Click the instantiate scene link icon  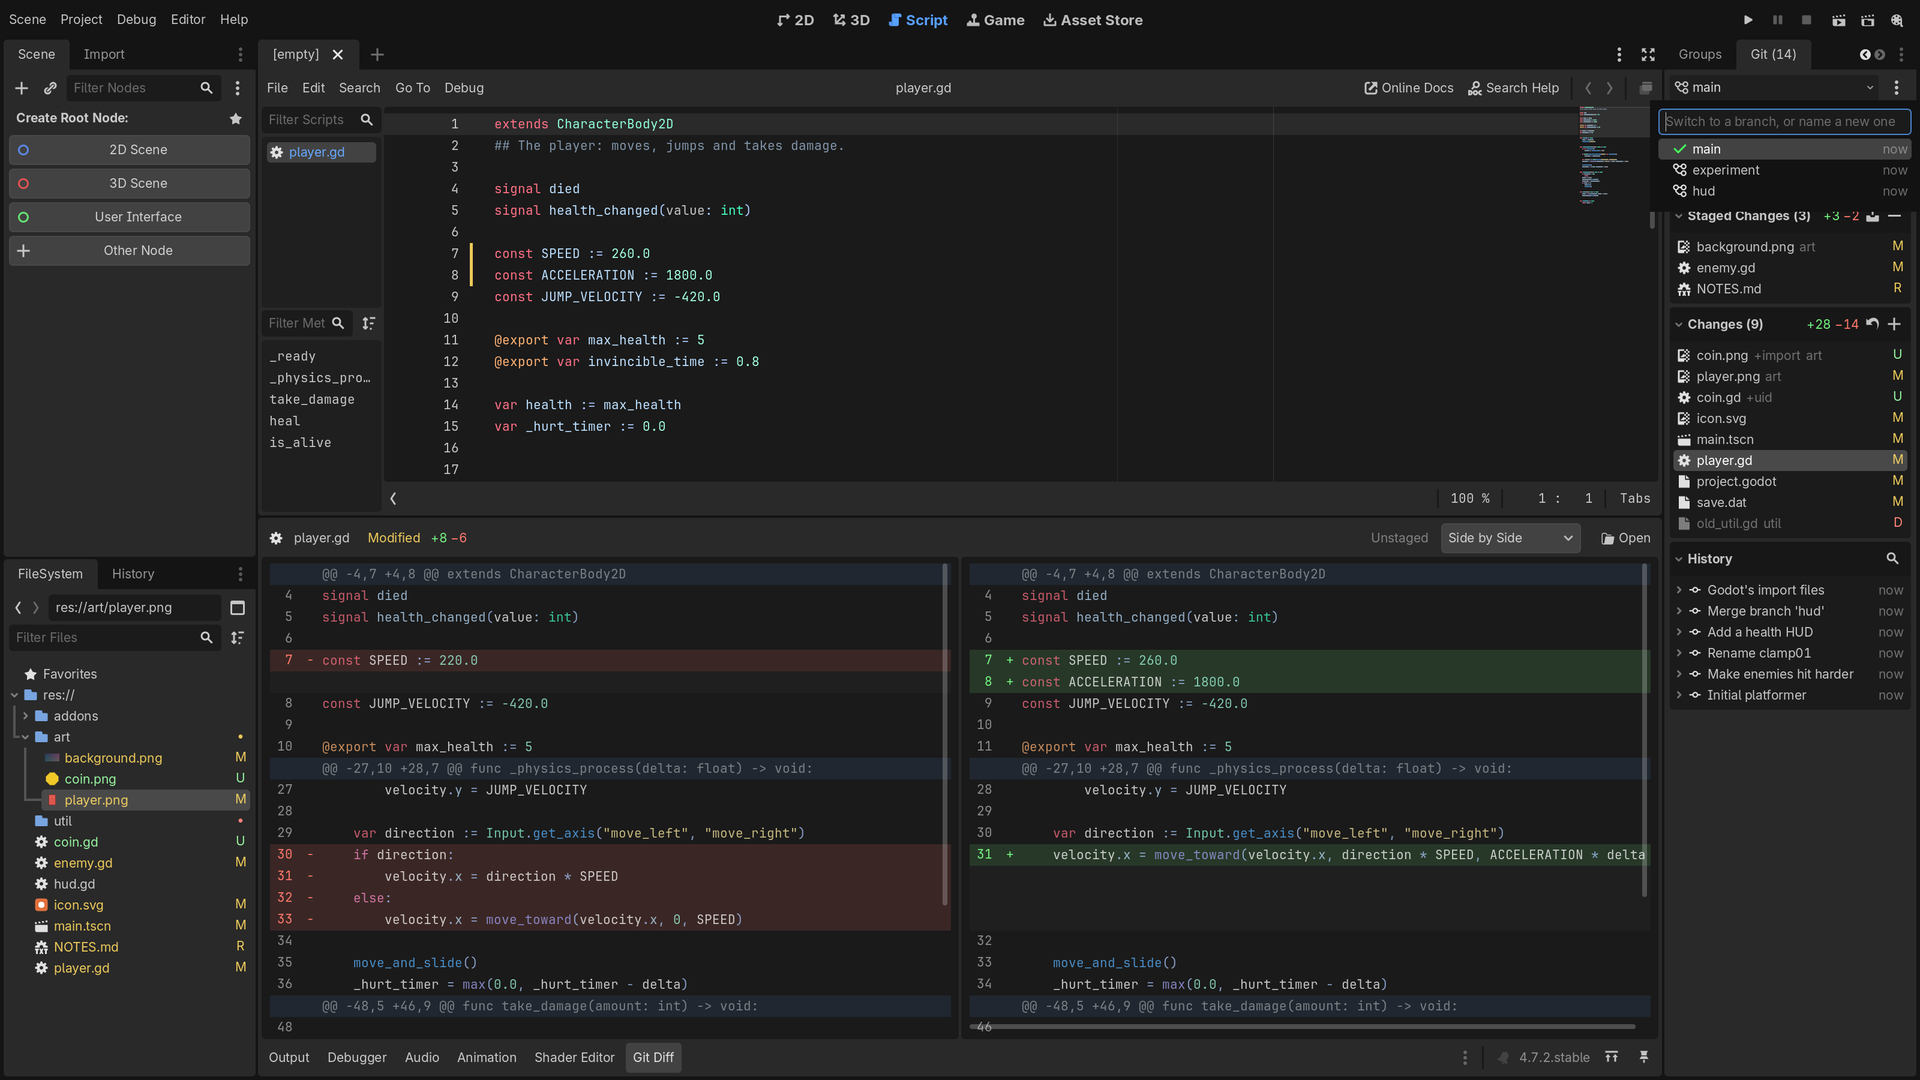coord(50,88)
